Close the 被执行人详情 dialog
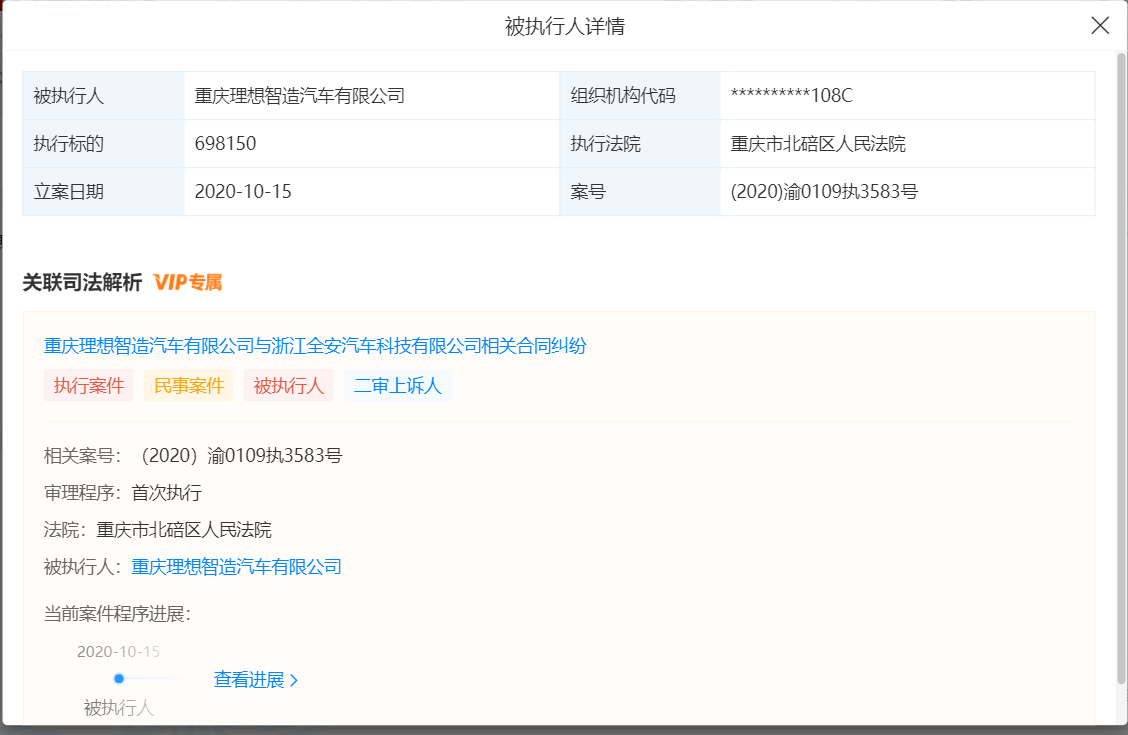The width and height of the screenshot is (1128, 735). coord(1100,26)
